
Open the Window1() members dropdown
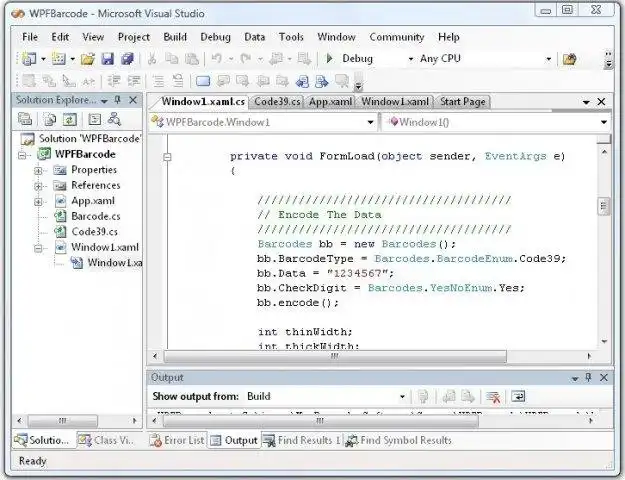pos(604,122)
